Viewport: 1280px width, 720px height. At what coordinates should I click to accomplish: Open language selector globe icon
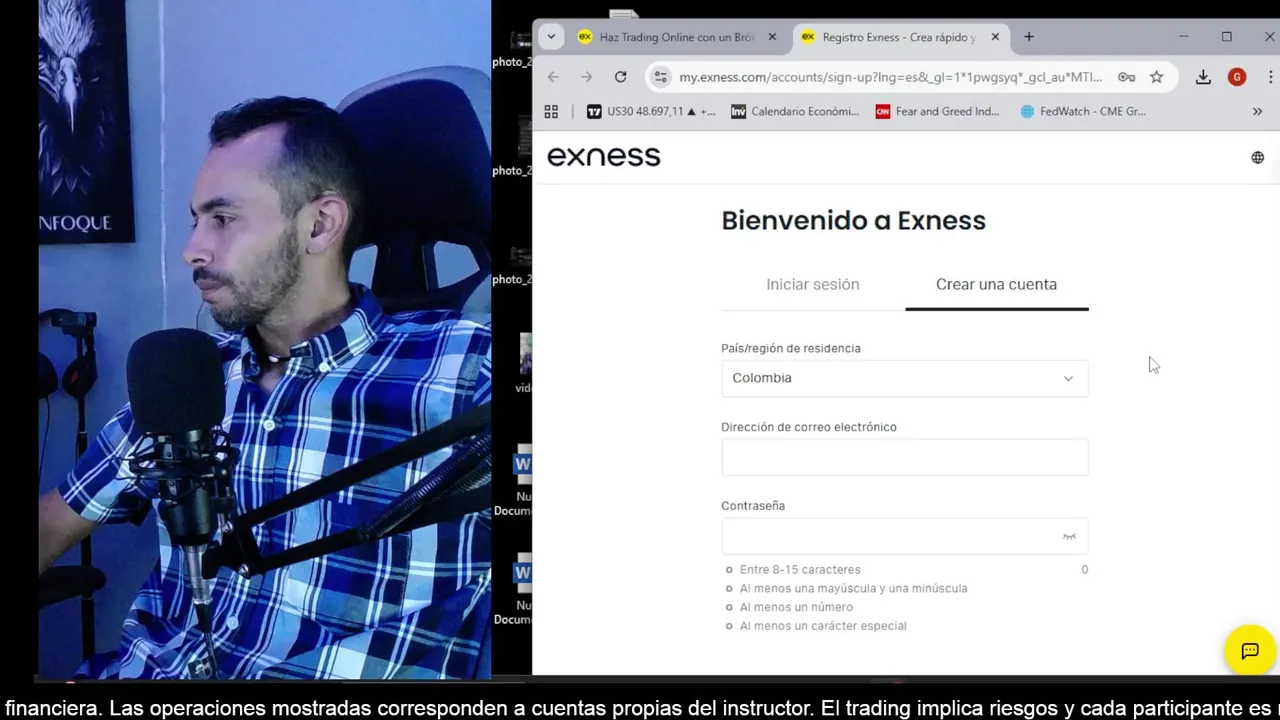coord(1258,157)
